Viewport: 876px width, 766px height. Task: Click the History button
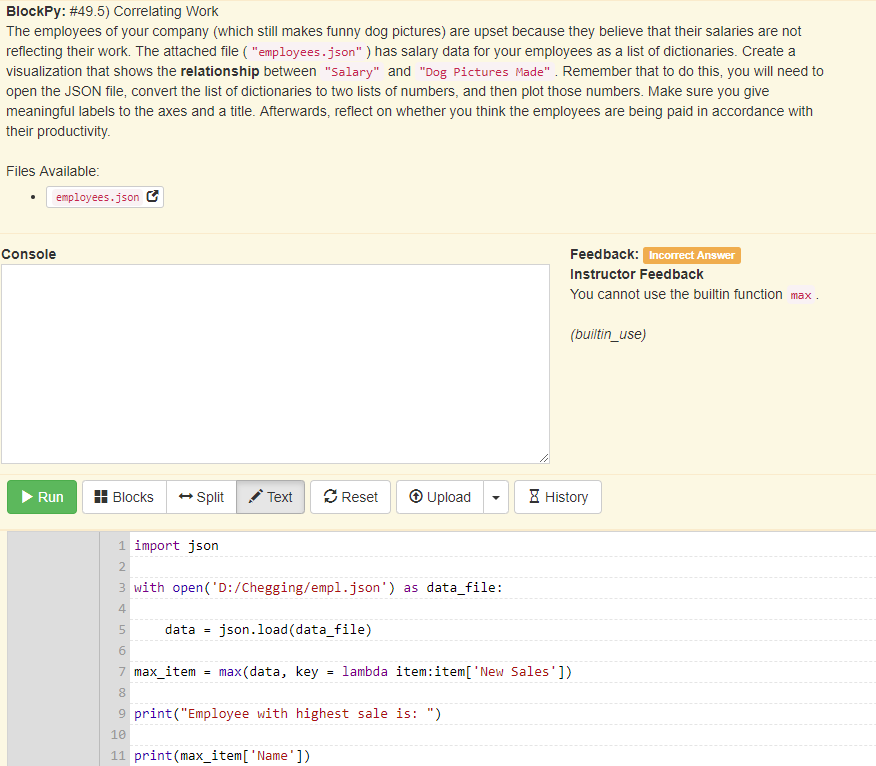557,497
